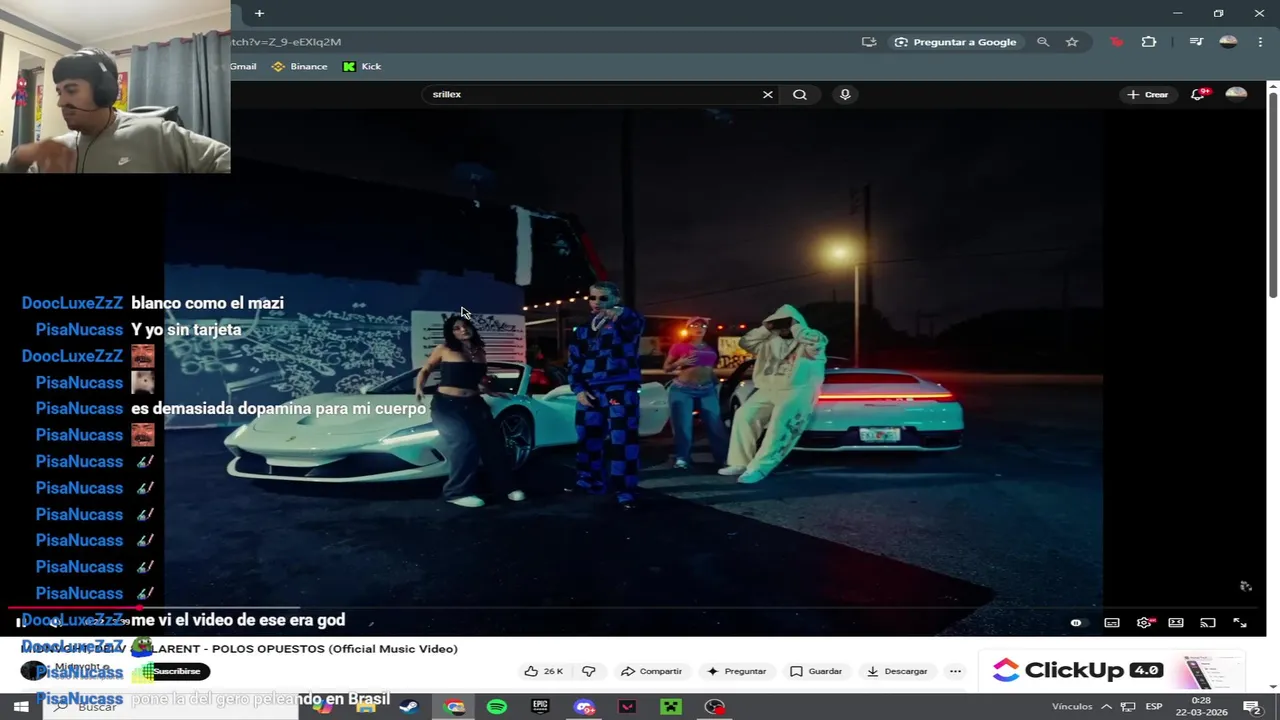
Task: Open the YouTube account avatar menu
Action: point(1236,94)
